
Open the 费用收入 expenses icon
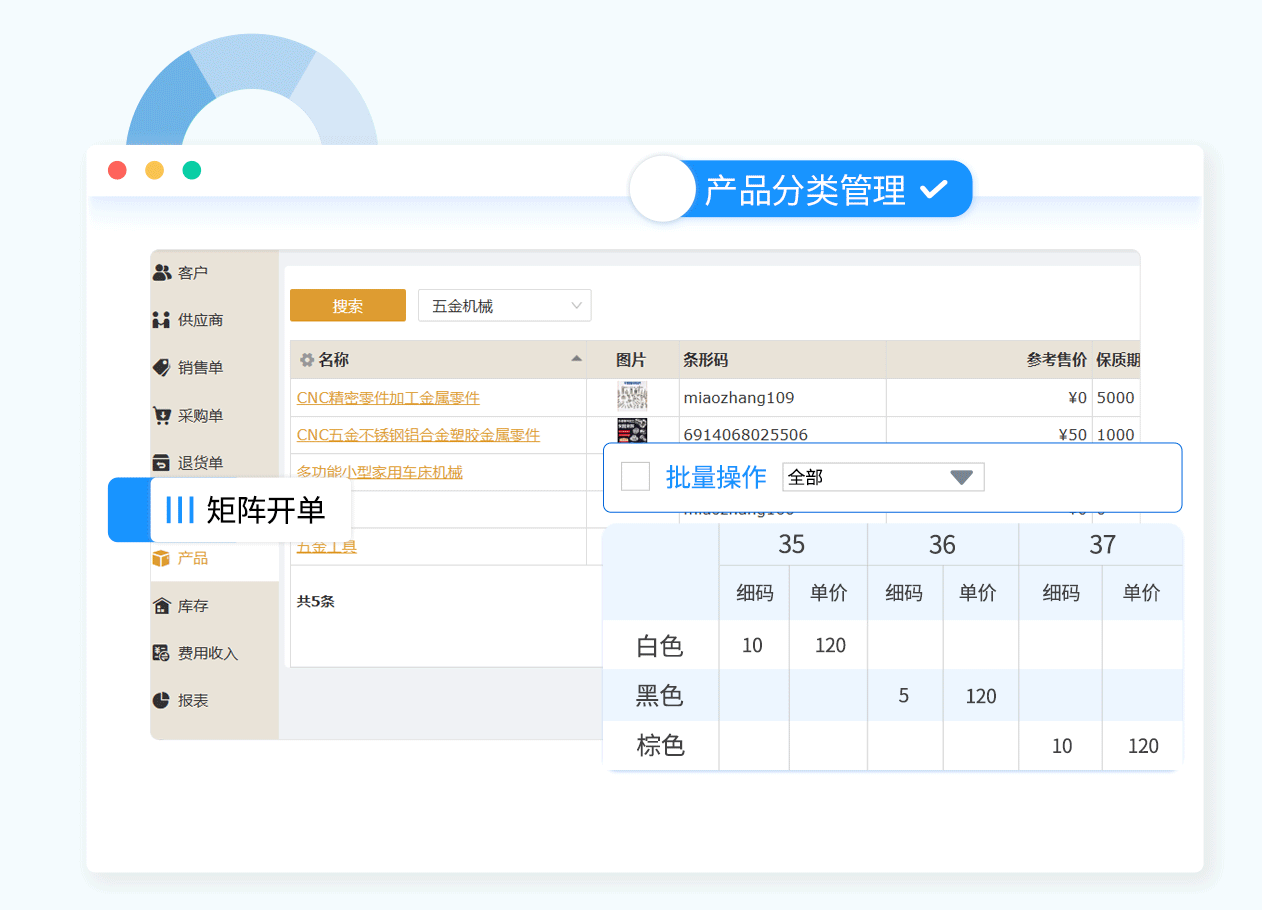(162, 653)
